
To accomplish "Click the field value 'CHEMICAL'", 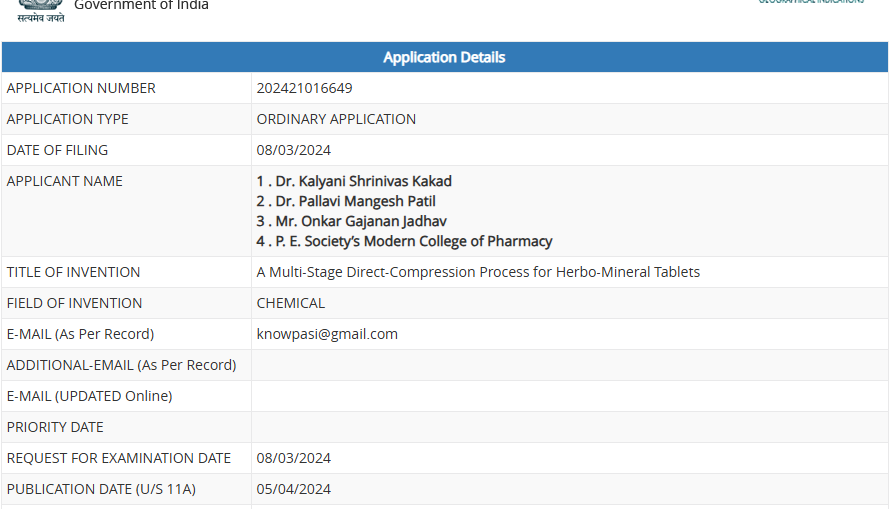I will coord(290,303).
